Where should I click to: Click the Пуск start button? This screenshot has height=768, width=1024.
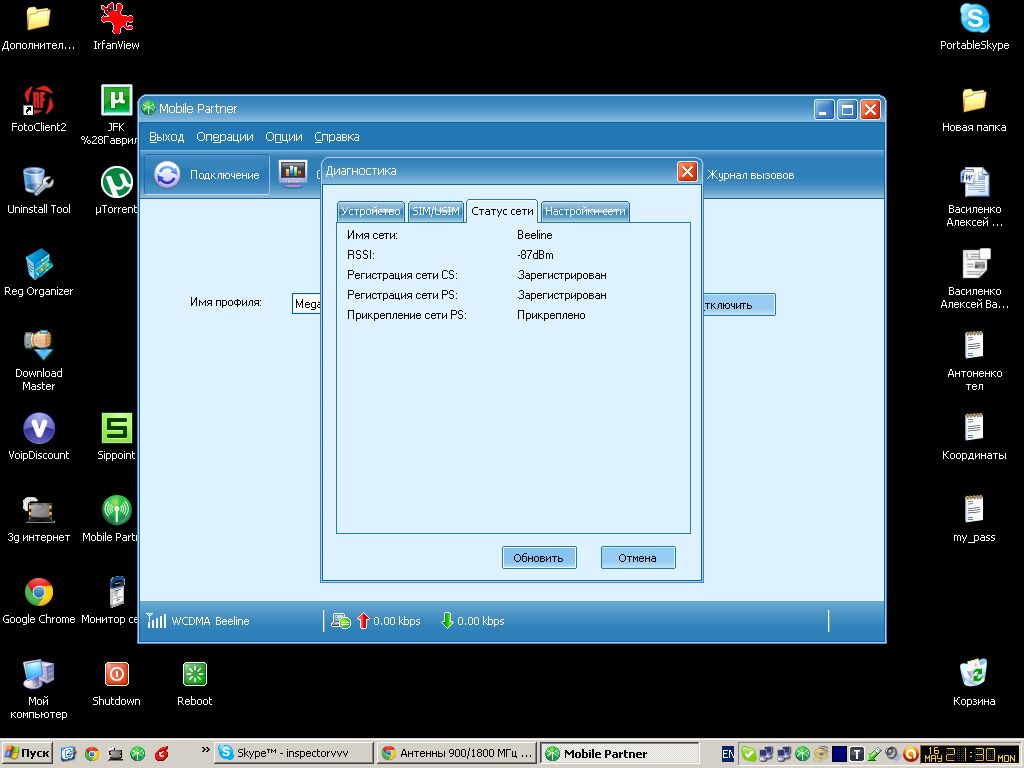click(27, 753)
